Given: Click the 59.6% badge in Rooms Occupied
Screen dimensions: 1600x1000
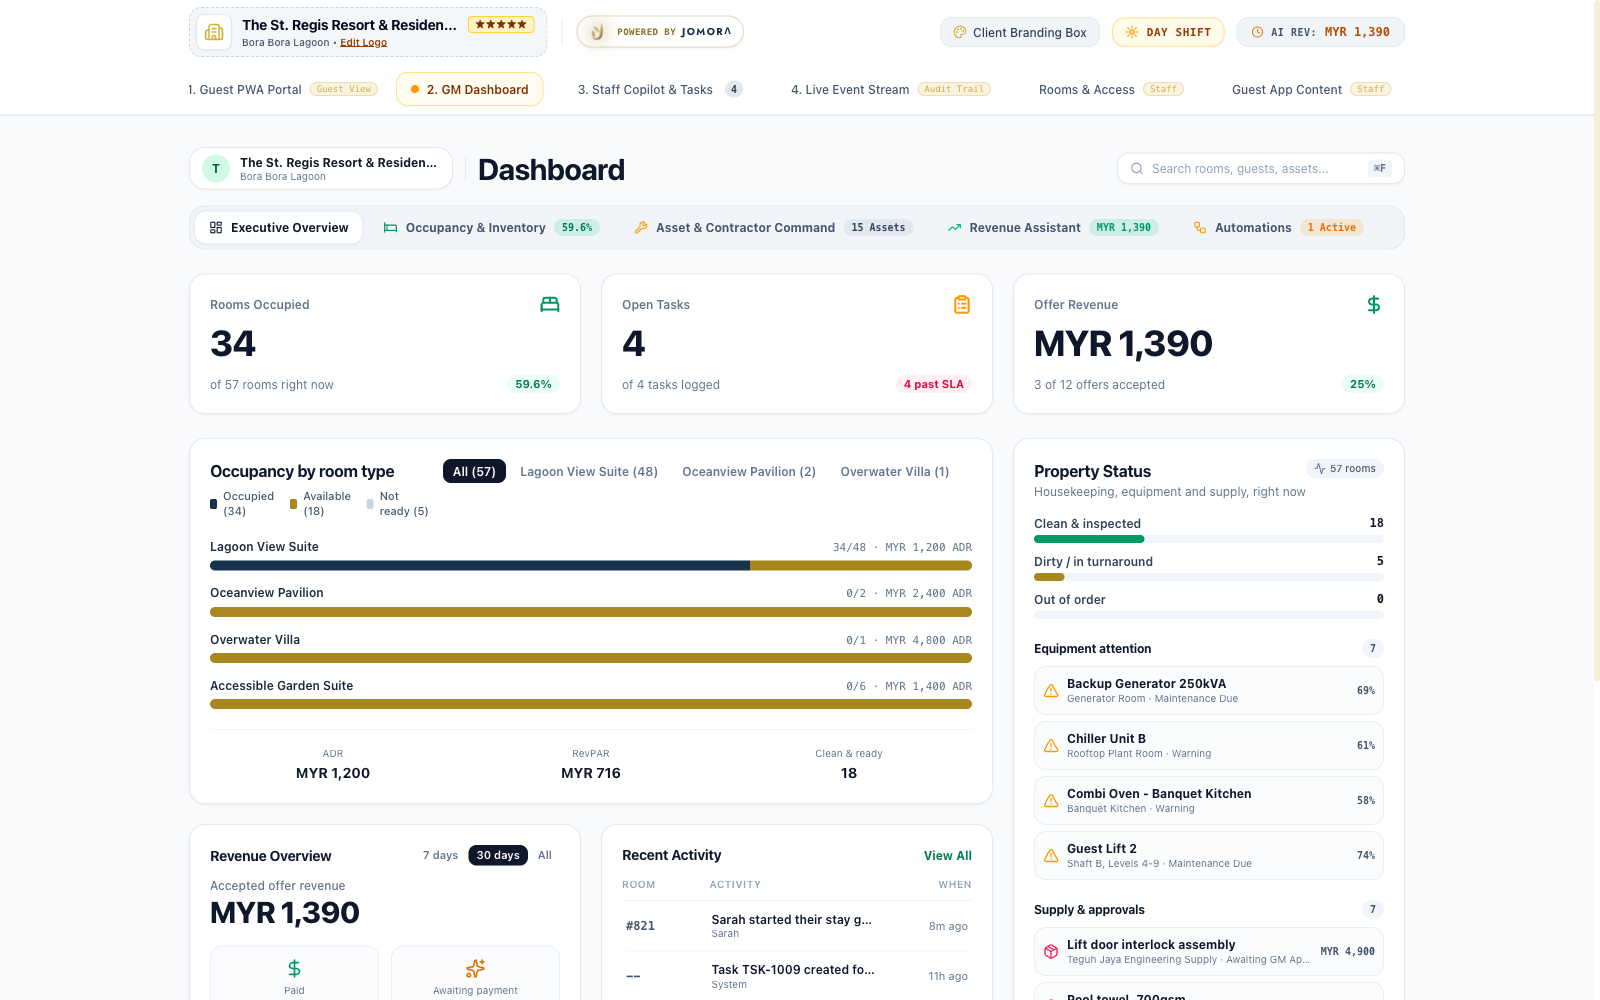Looking at the screenshot, I should pos(533,384).
